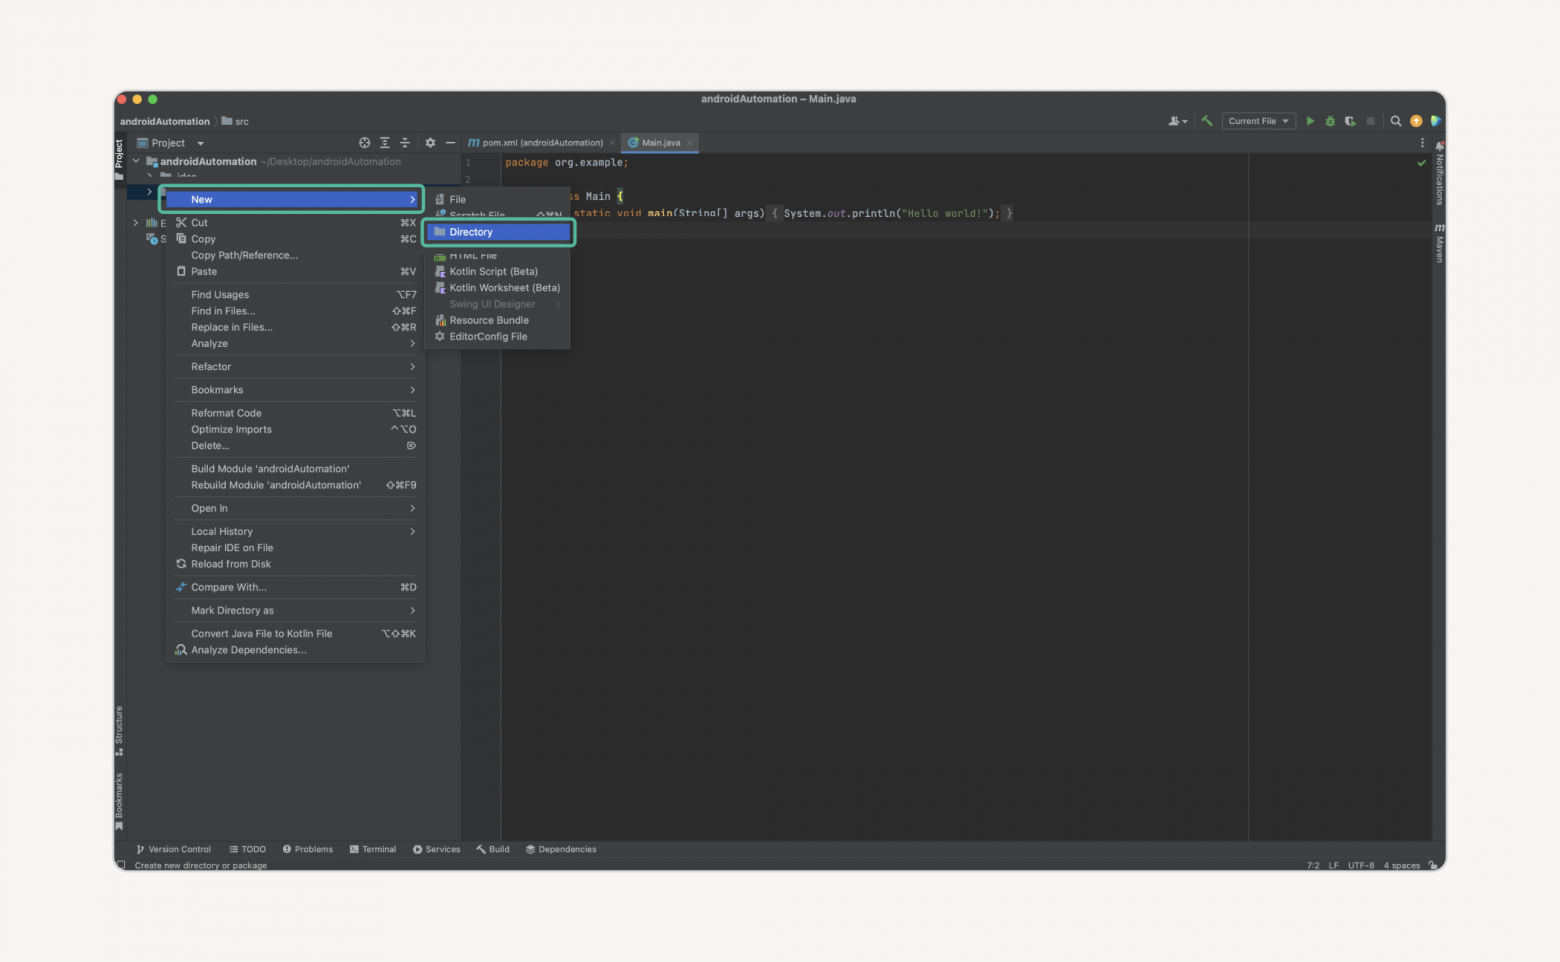Choose Convert Java File to Kotlin File
This screenshot has height=962, width=1560.
(295, 634)
